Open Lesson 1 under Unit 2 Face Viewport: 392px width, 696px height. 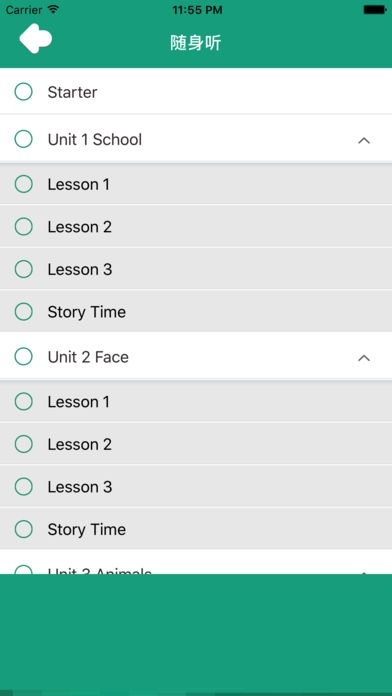click(196, 401)
